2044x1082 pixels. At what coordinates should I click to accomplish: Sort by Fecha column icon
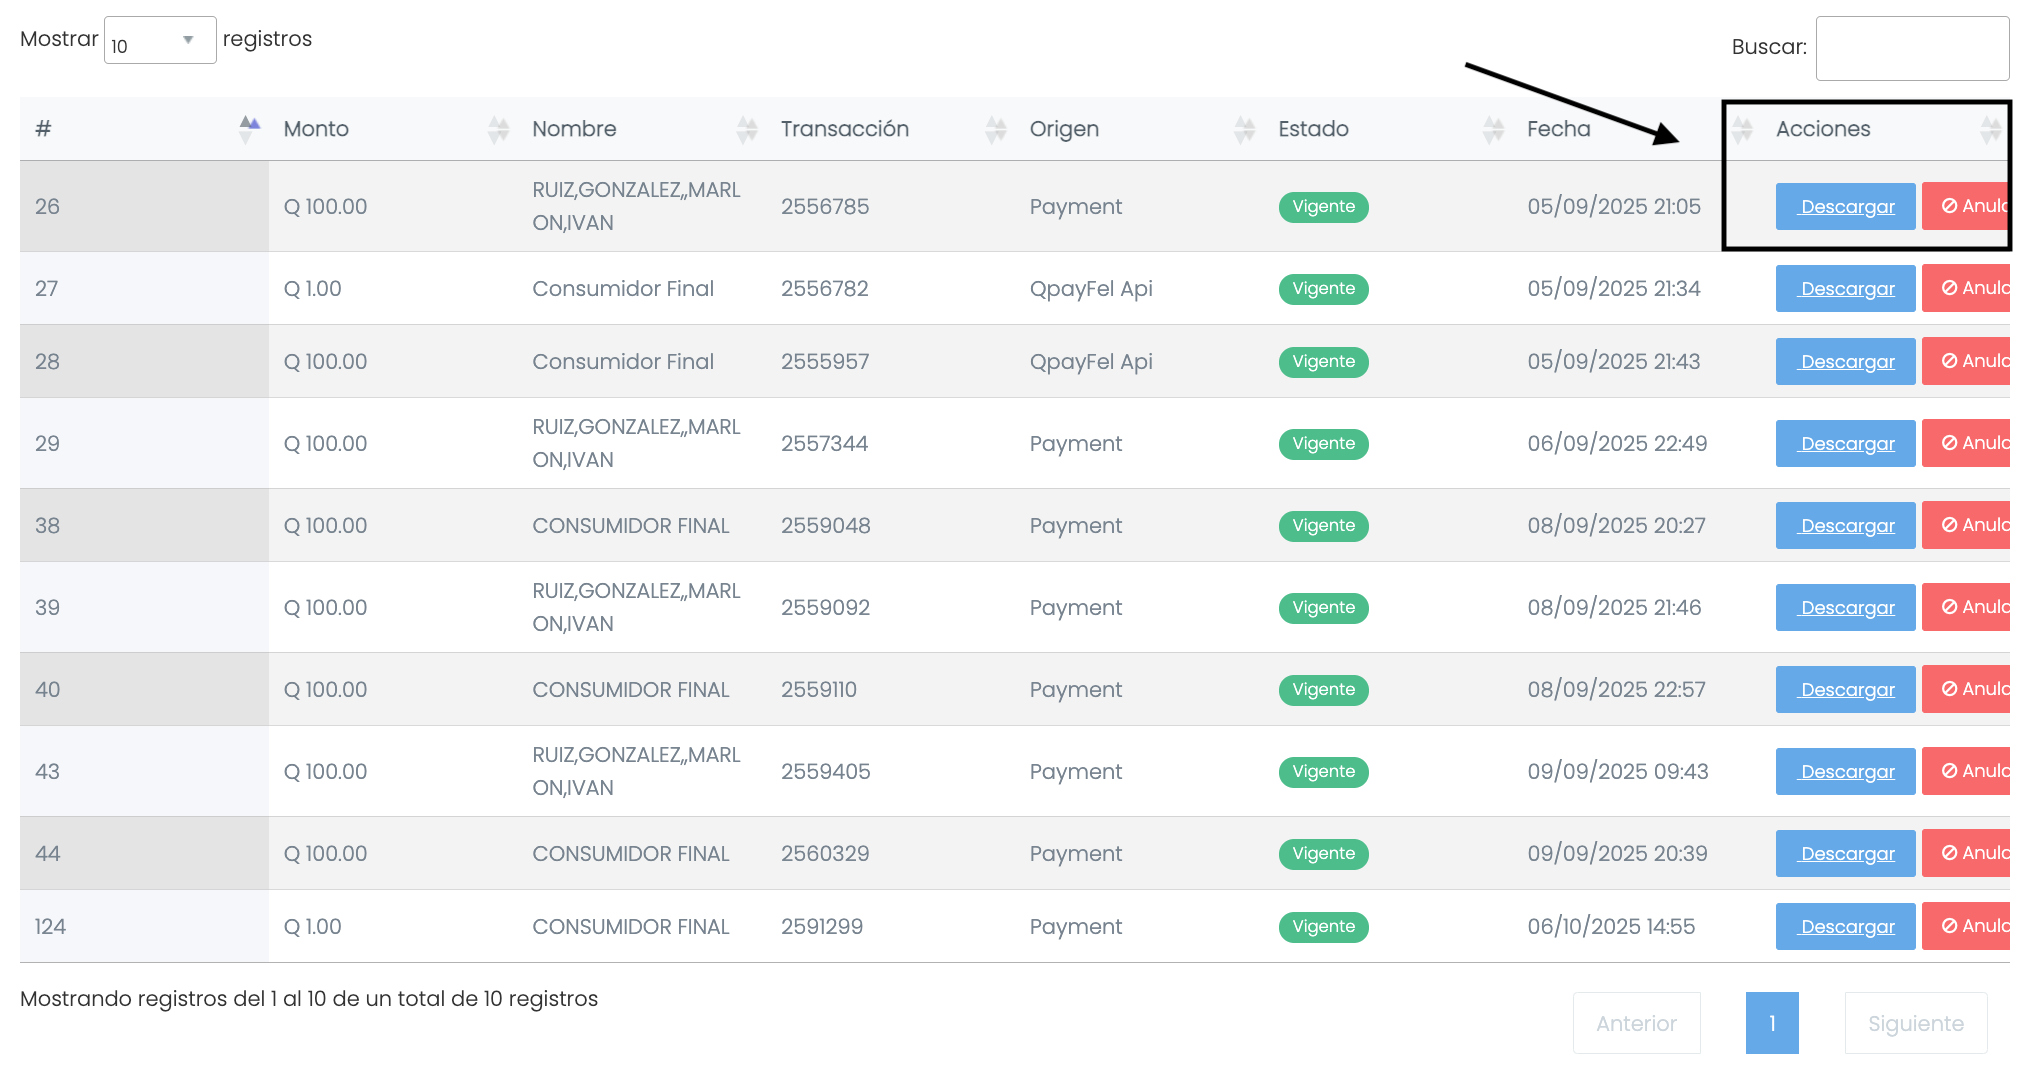tap(1742, 129)
